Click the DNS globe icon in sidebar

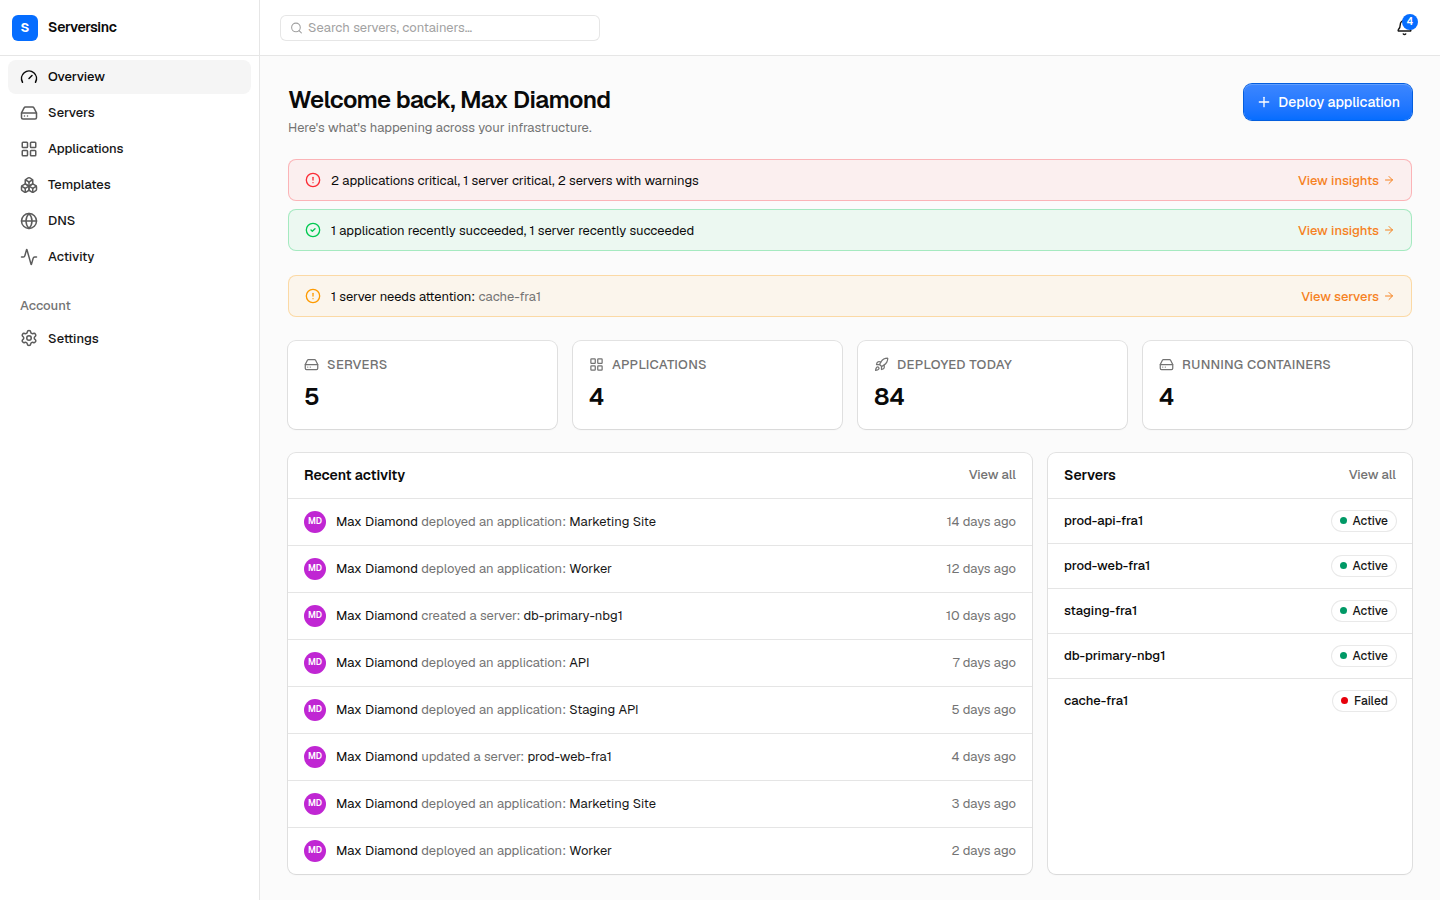pos(29,221)
